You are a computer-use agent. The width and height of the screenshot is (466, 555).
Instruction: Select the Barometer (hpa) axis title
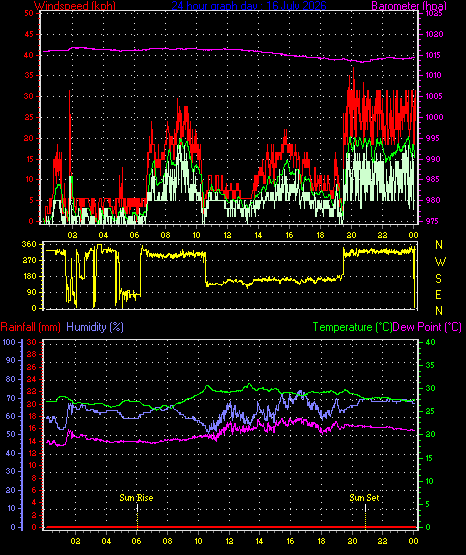click(x=409, y=6)
